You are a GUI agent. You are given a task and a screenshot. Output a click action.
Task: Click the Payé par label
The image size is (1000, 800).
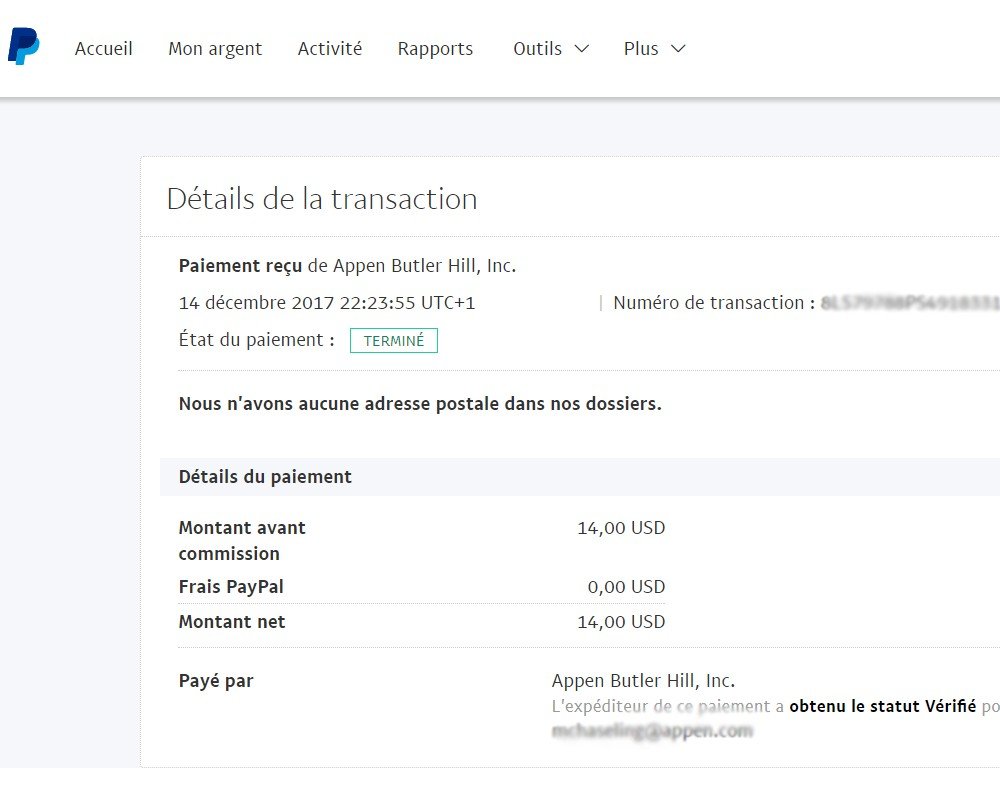[216, 681]
